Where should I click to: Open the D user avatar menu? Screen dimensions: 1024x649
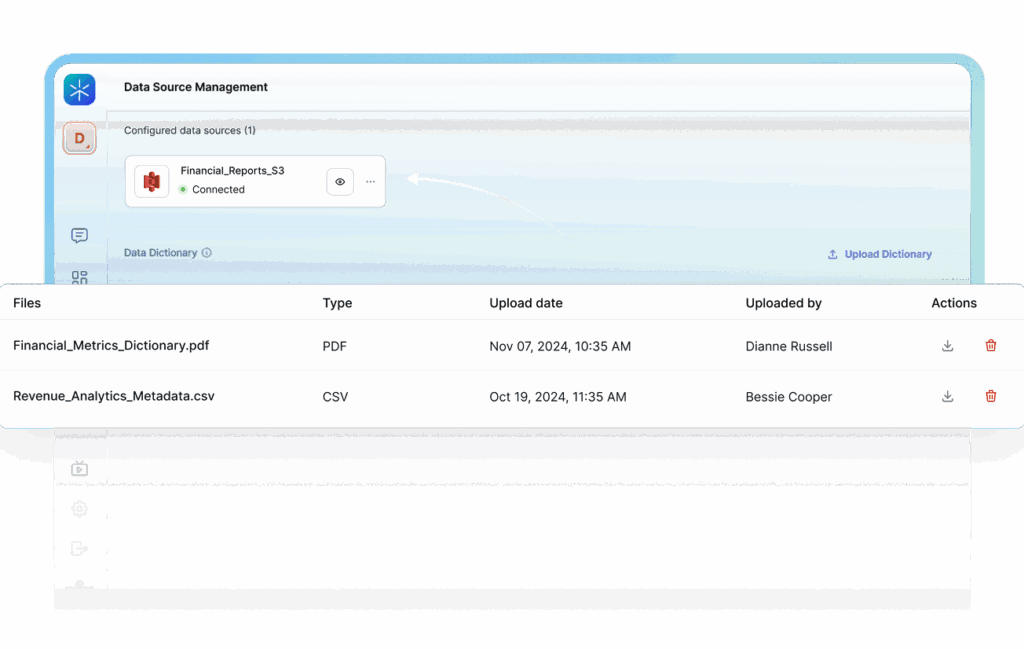pyautogui.click(x=79, y=138)
